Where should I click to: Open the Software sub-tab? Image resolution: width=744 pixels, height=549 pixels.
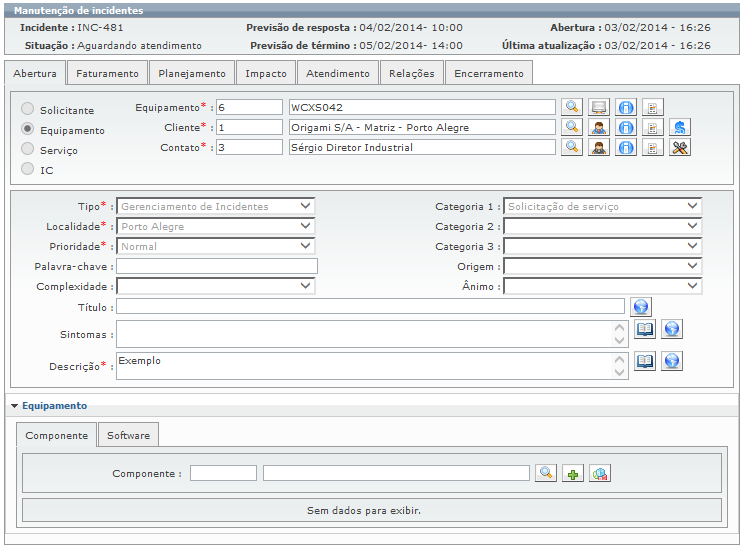128,435
